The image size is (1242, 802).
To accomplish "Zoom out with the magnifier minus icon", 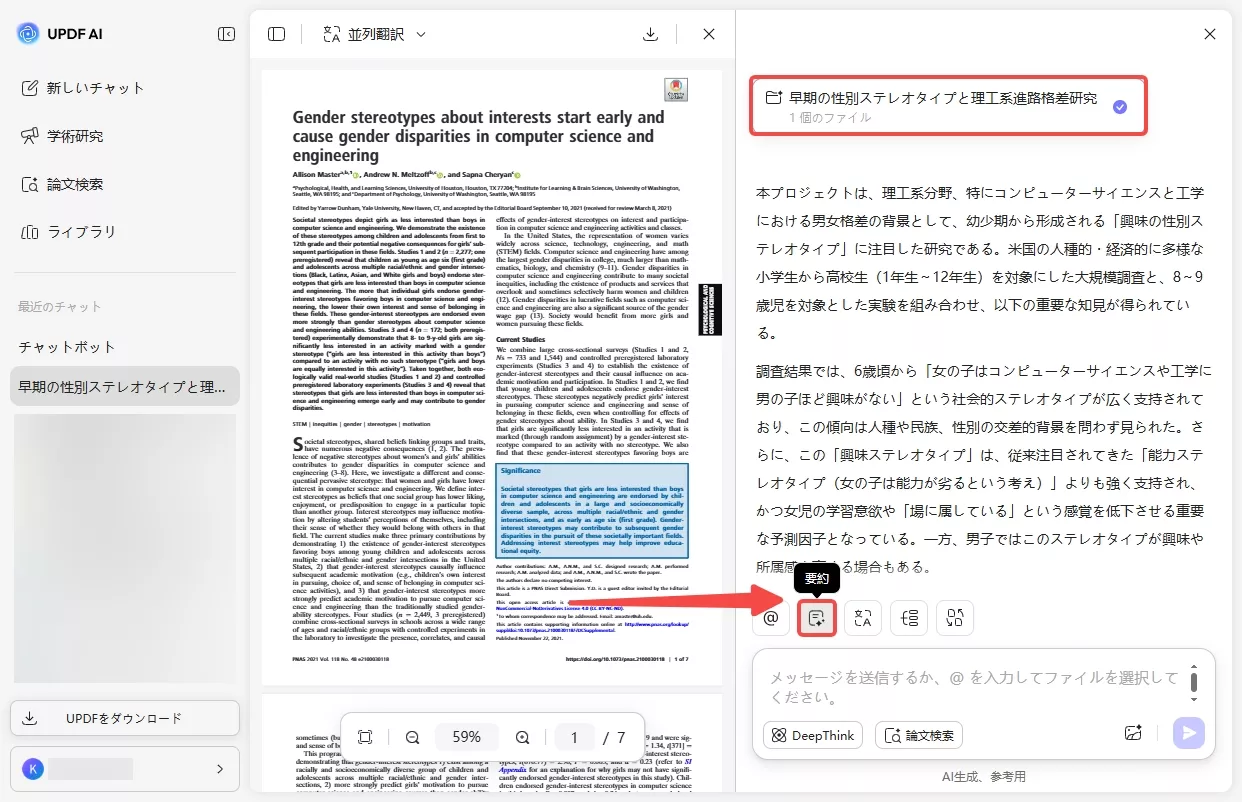I will (x=413, y=736).
